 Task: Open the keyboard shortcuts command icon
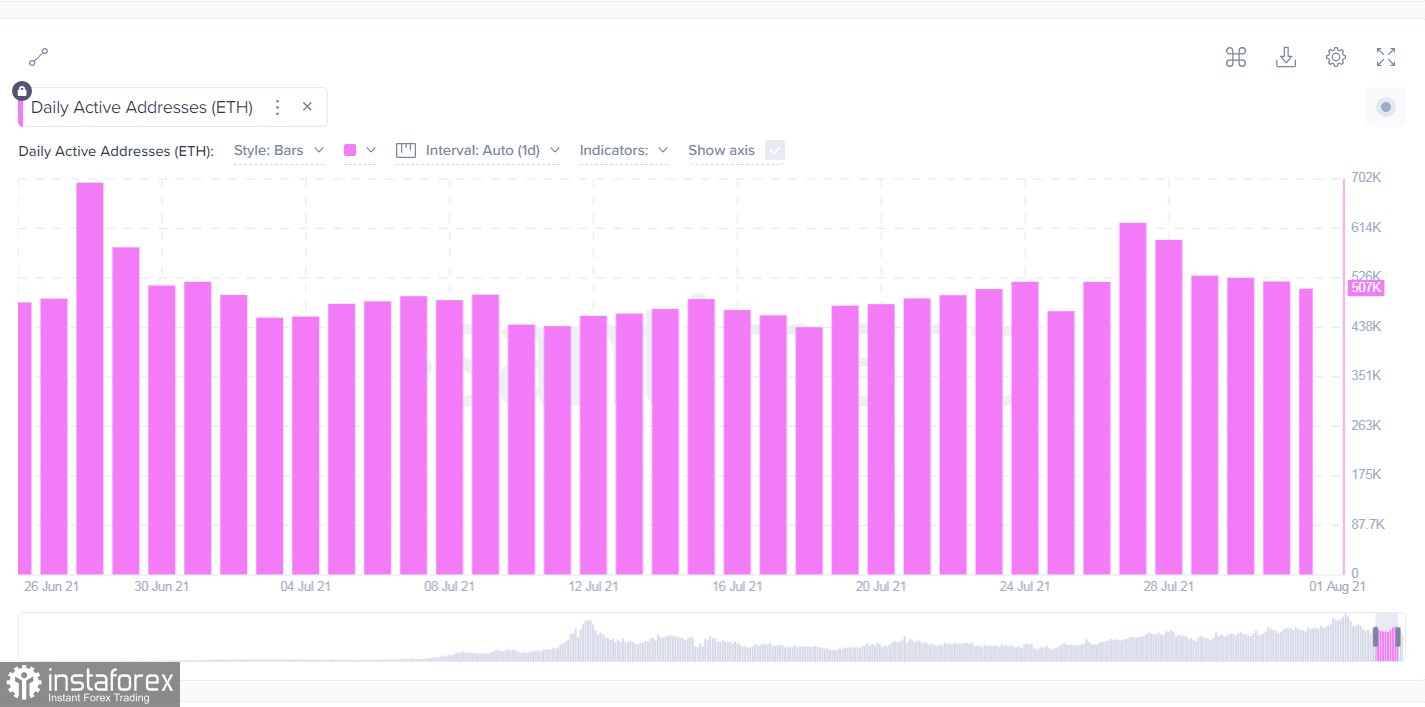(1236, 57)
